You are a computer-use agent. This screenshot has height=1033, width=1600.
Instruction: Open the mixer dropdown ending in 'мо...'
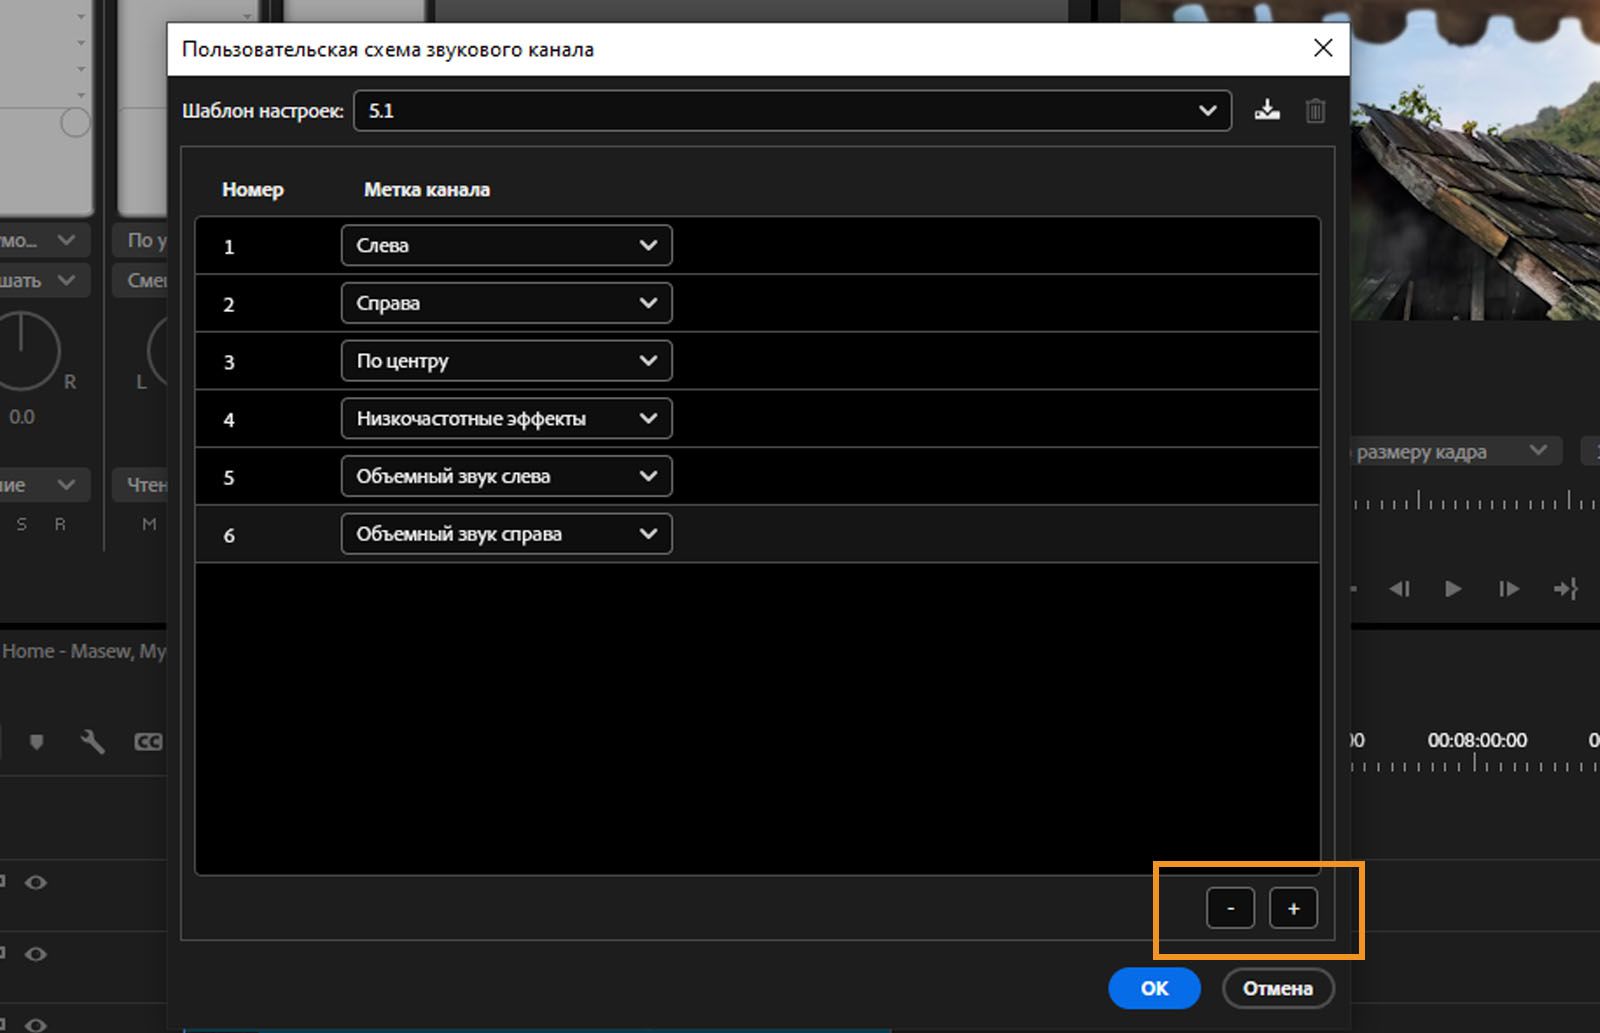45,240
